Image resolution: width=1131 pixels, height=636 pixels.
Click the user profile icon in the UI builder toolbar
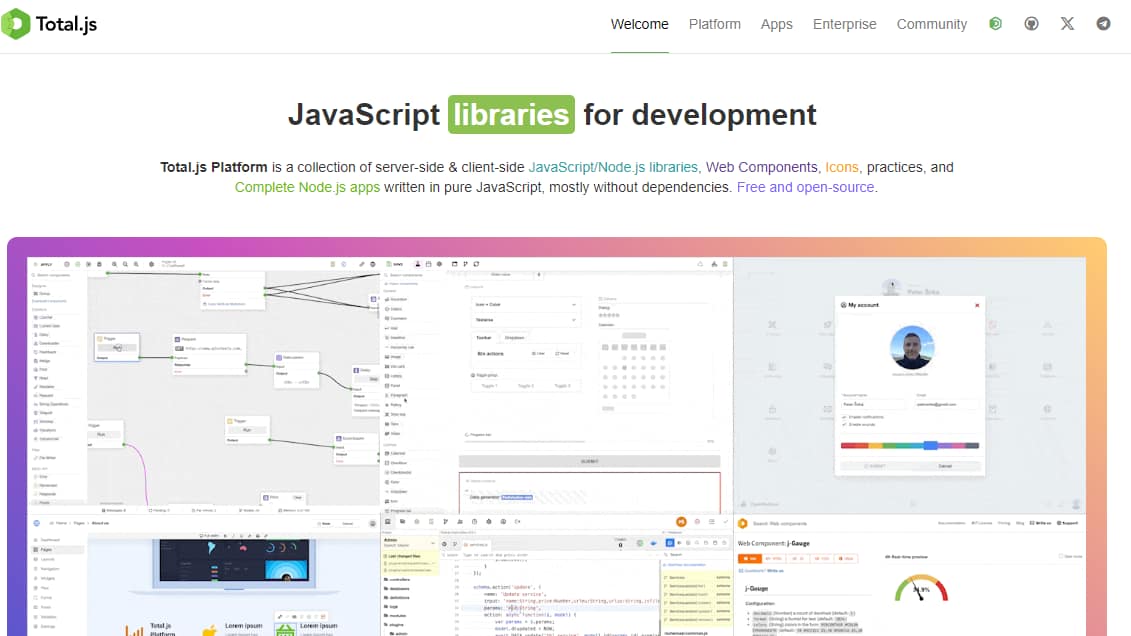pos(417,264)
